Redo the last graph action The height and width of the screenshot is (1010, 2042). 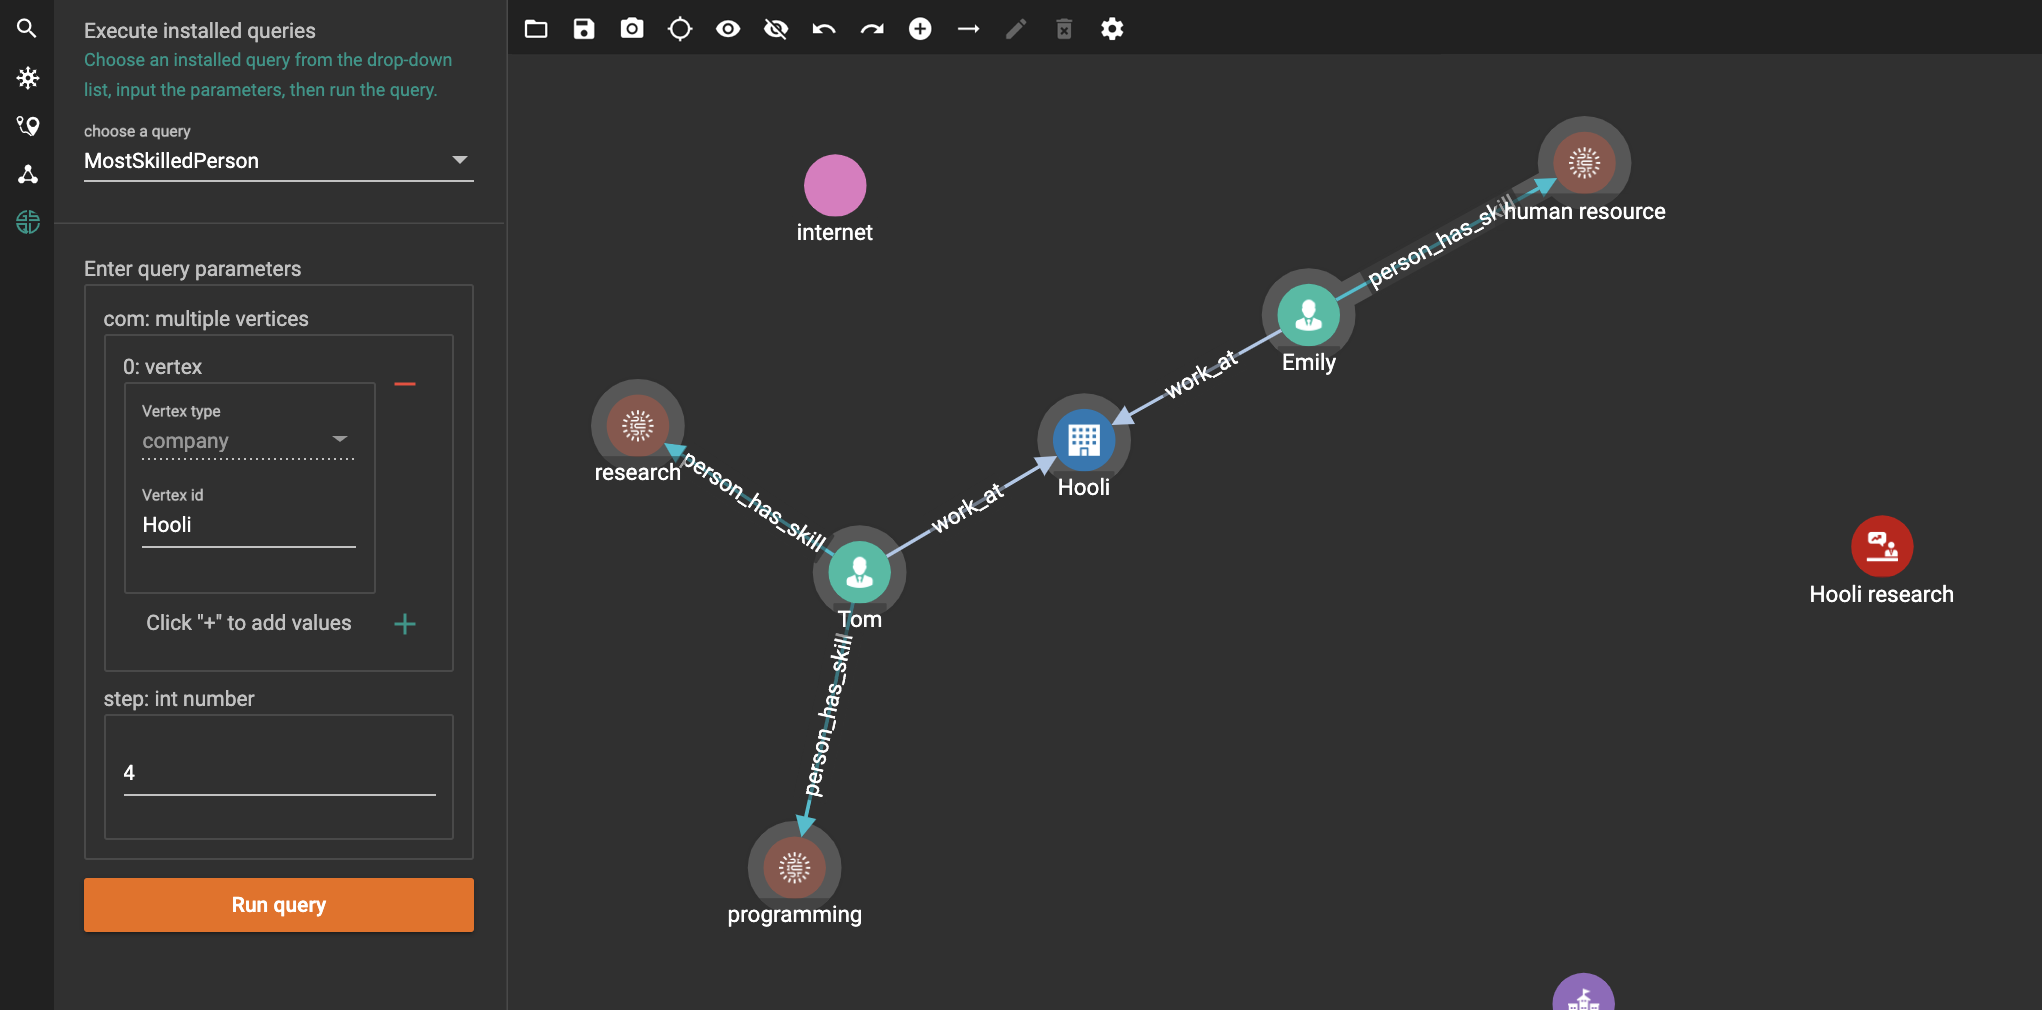[x=872, y=29]
